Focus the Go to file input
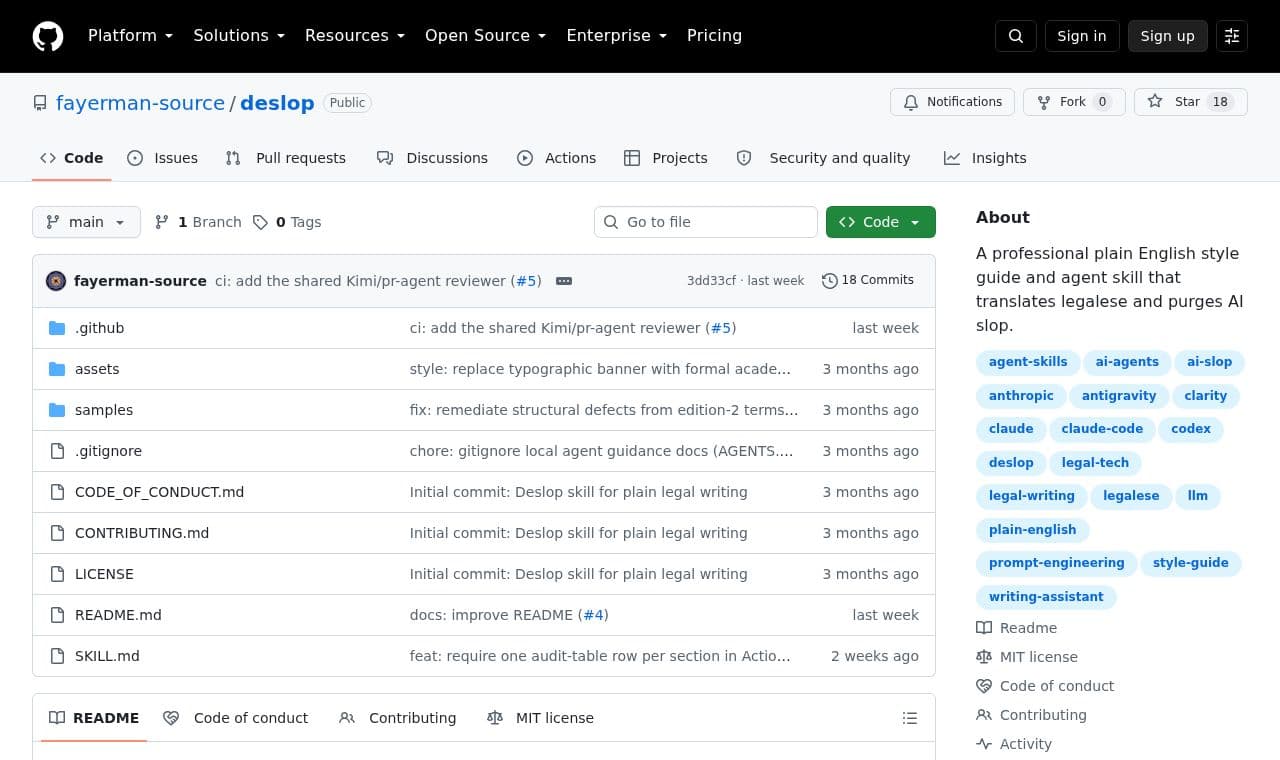Viewport: 1280px width, 760px height. click(x=706, y=222)
